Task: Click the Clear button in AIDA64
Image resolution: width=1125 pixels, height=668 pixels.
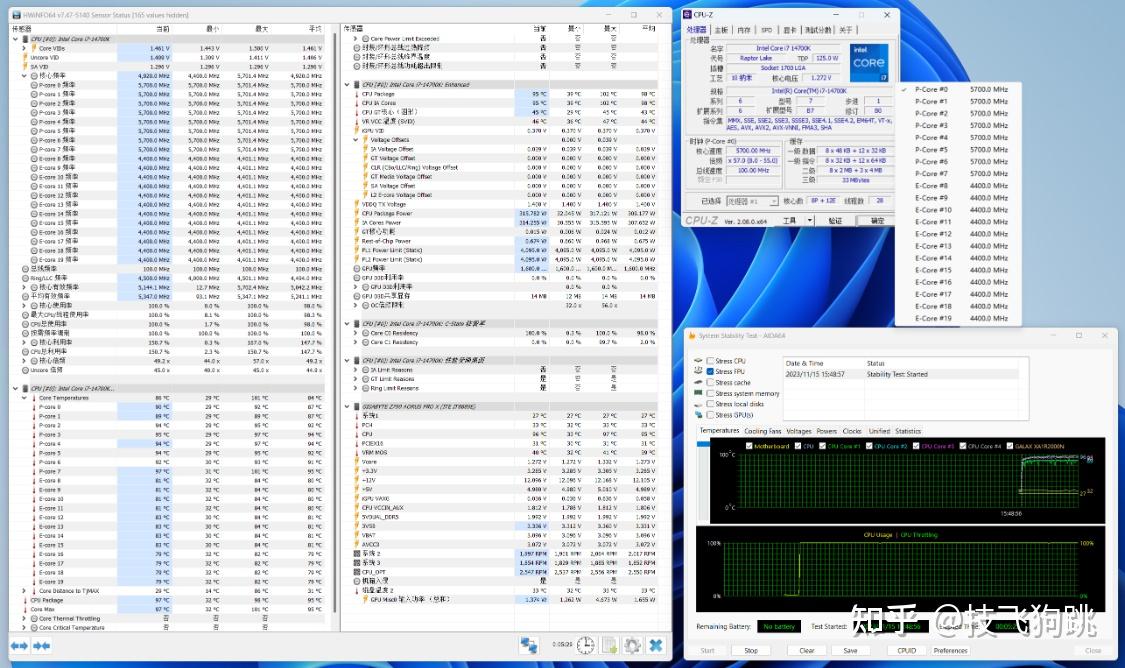Action: click(x=806, y=650)
